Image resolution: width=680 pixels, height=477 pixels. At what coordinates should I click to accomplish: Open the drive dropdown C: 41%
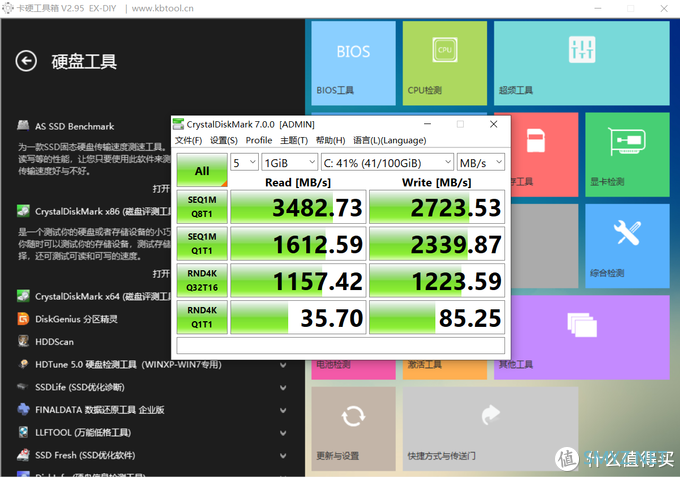pos(387,163)
